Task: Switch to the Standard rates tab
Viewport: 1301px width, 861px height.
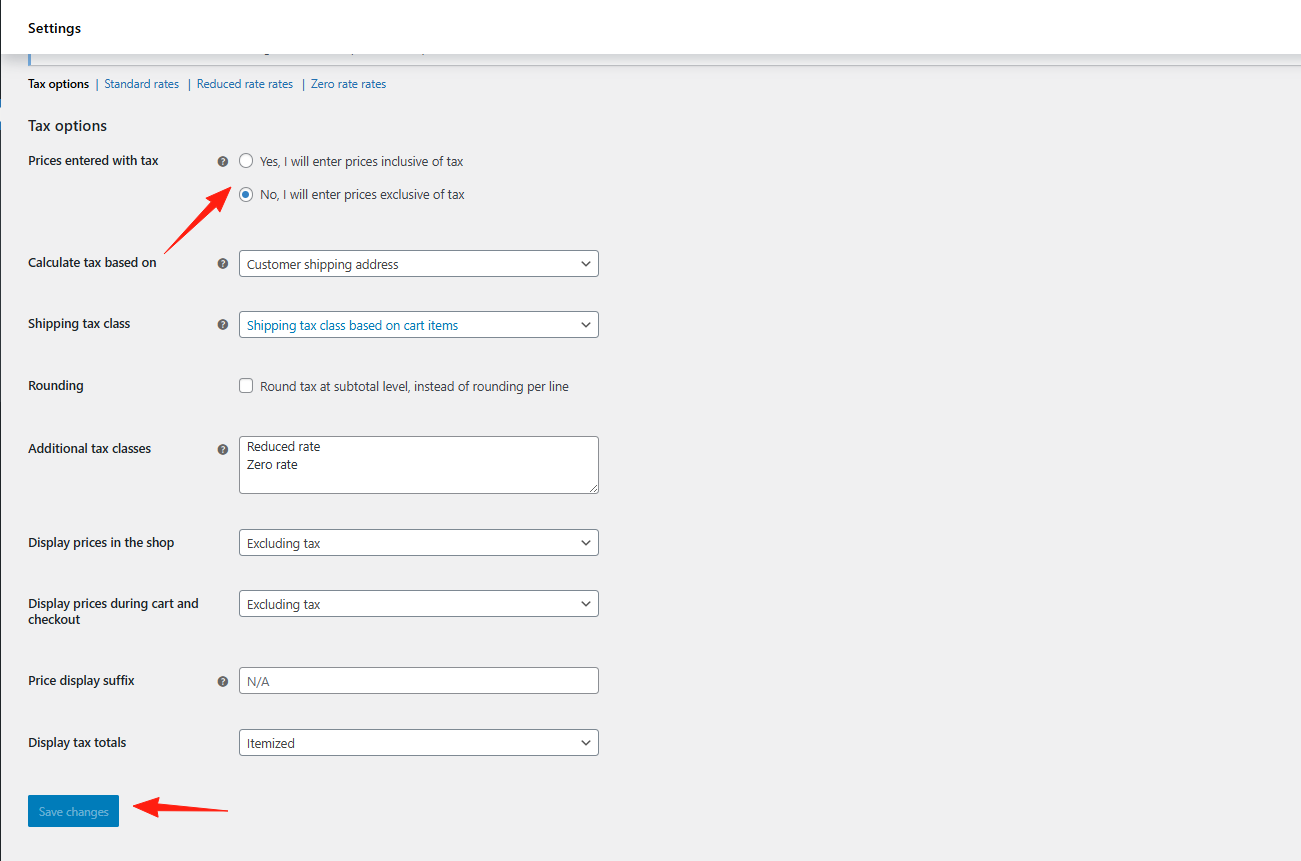Action: pyautogui.click(x=142, y=84)
